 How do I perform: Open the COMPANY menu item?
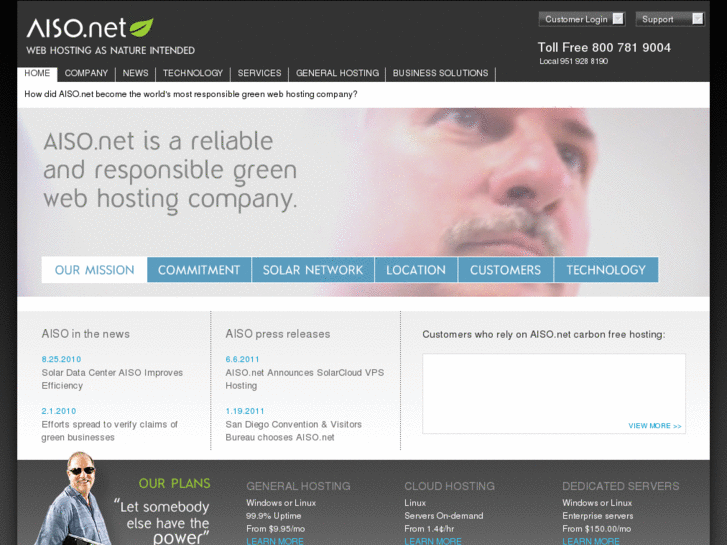86,73
